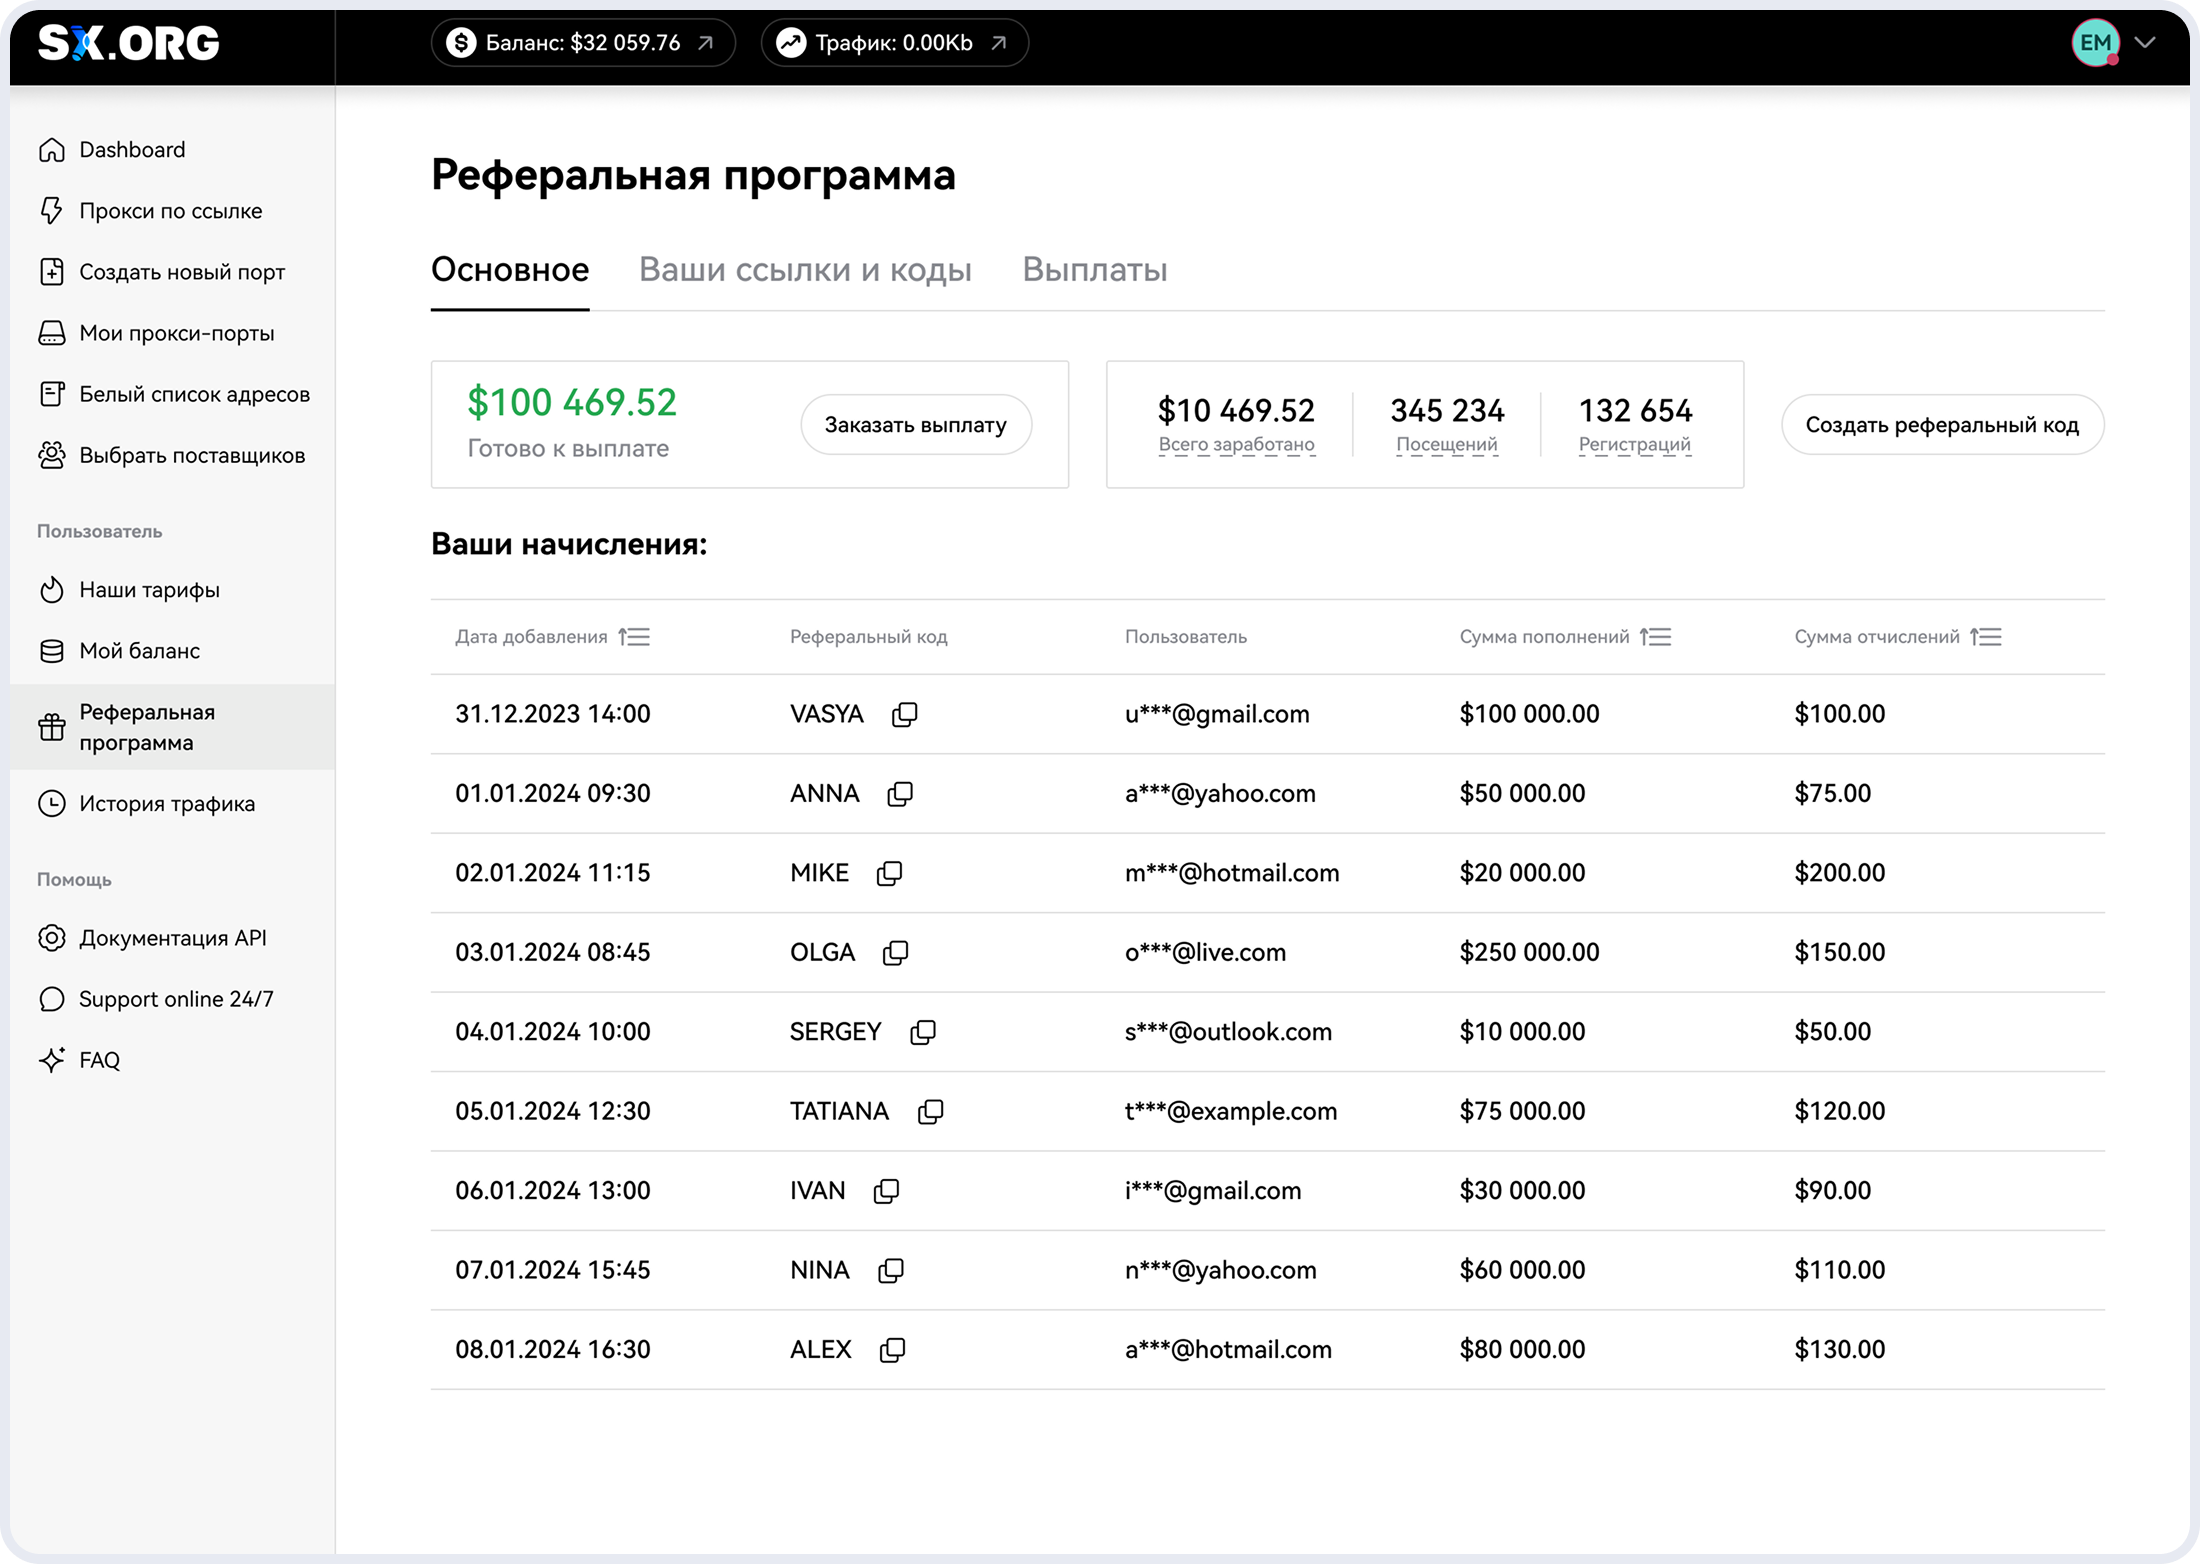
Task: Switch to the Выплаты tab
Action: pos(1094,270)
